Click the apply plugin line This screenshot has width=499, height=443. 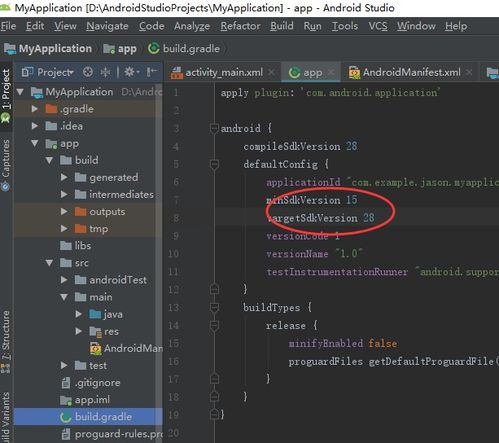(330, 93)
